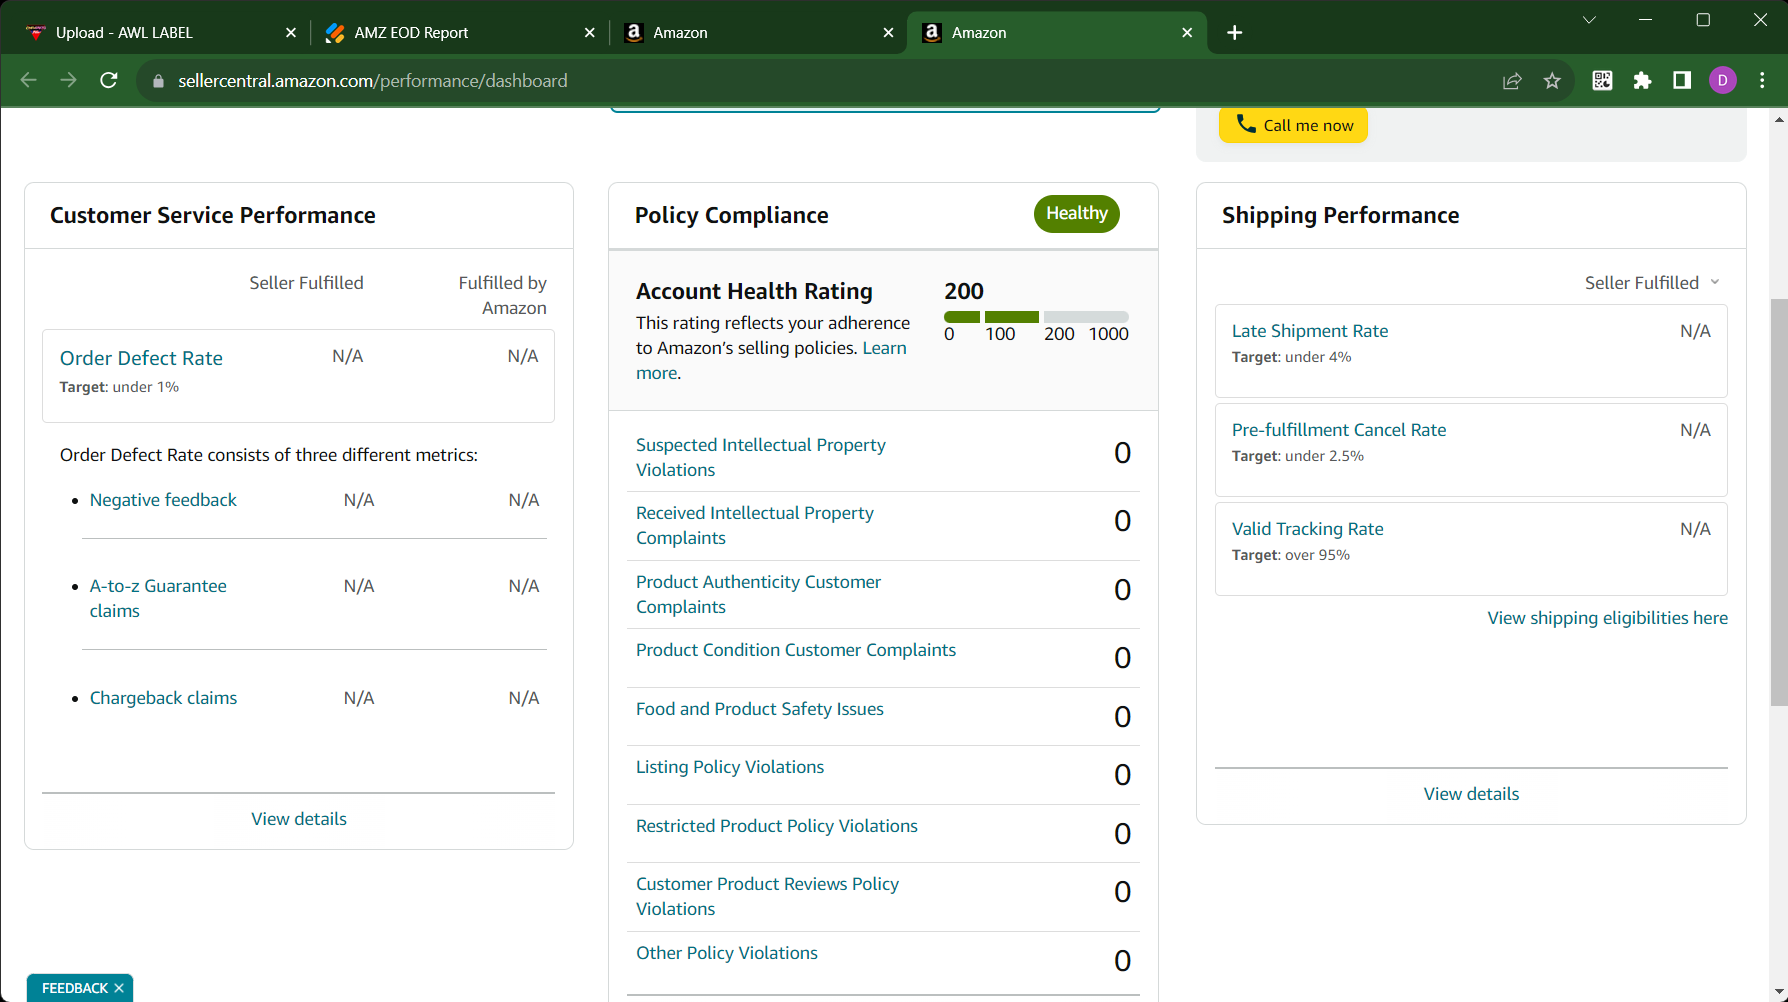Click the Shipping Performance heading
The width and height of the screenshot is (1788, 1002).
(x=1341, y=215)
